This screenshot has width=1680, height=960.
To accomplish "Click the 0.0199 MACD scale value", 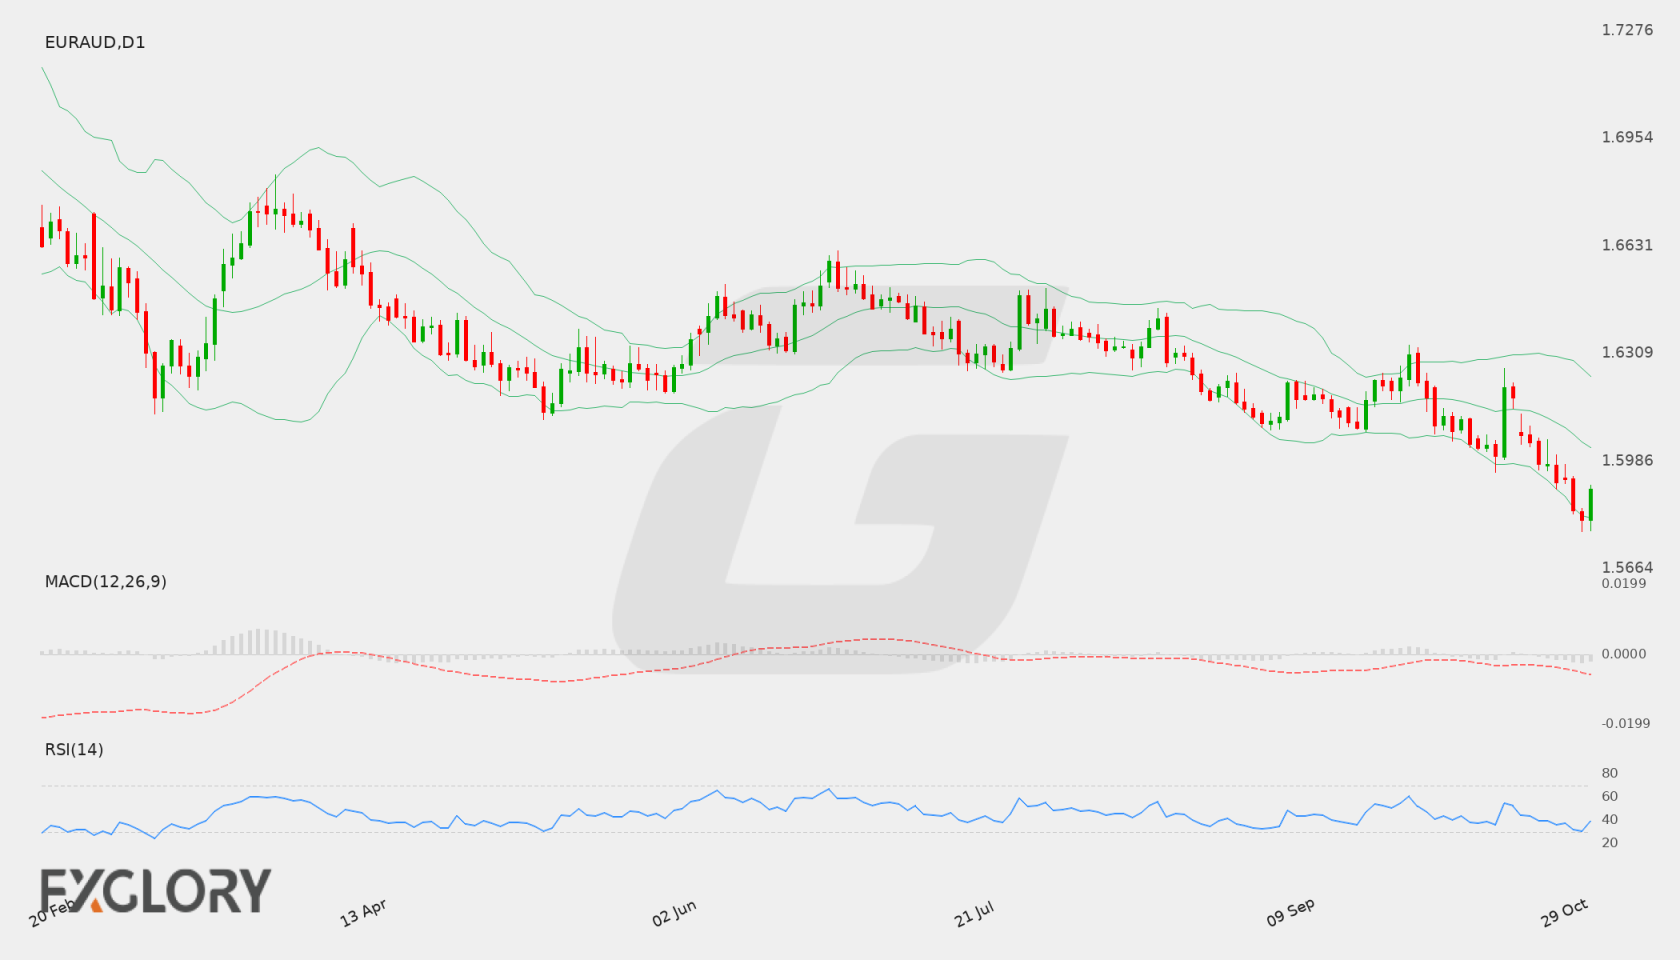I will tap(1623, 583).
